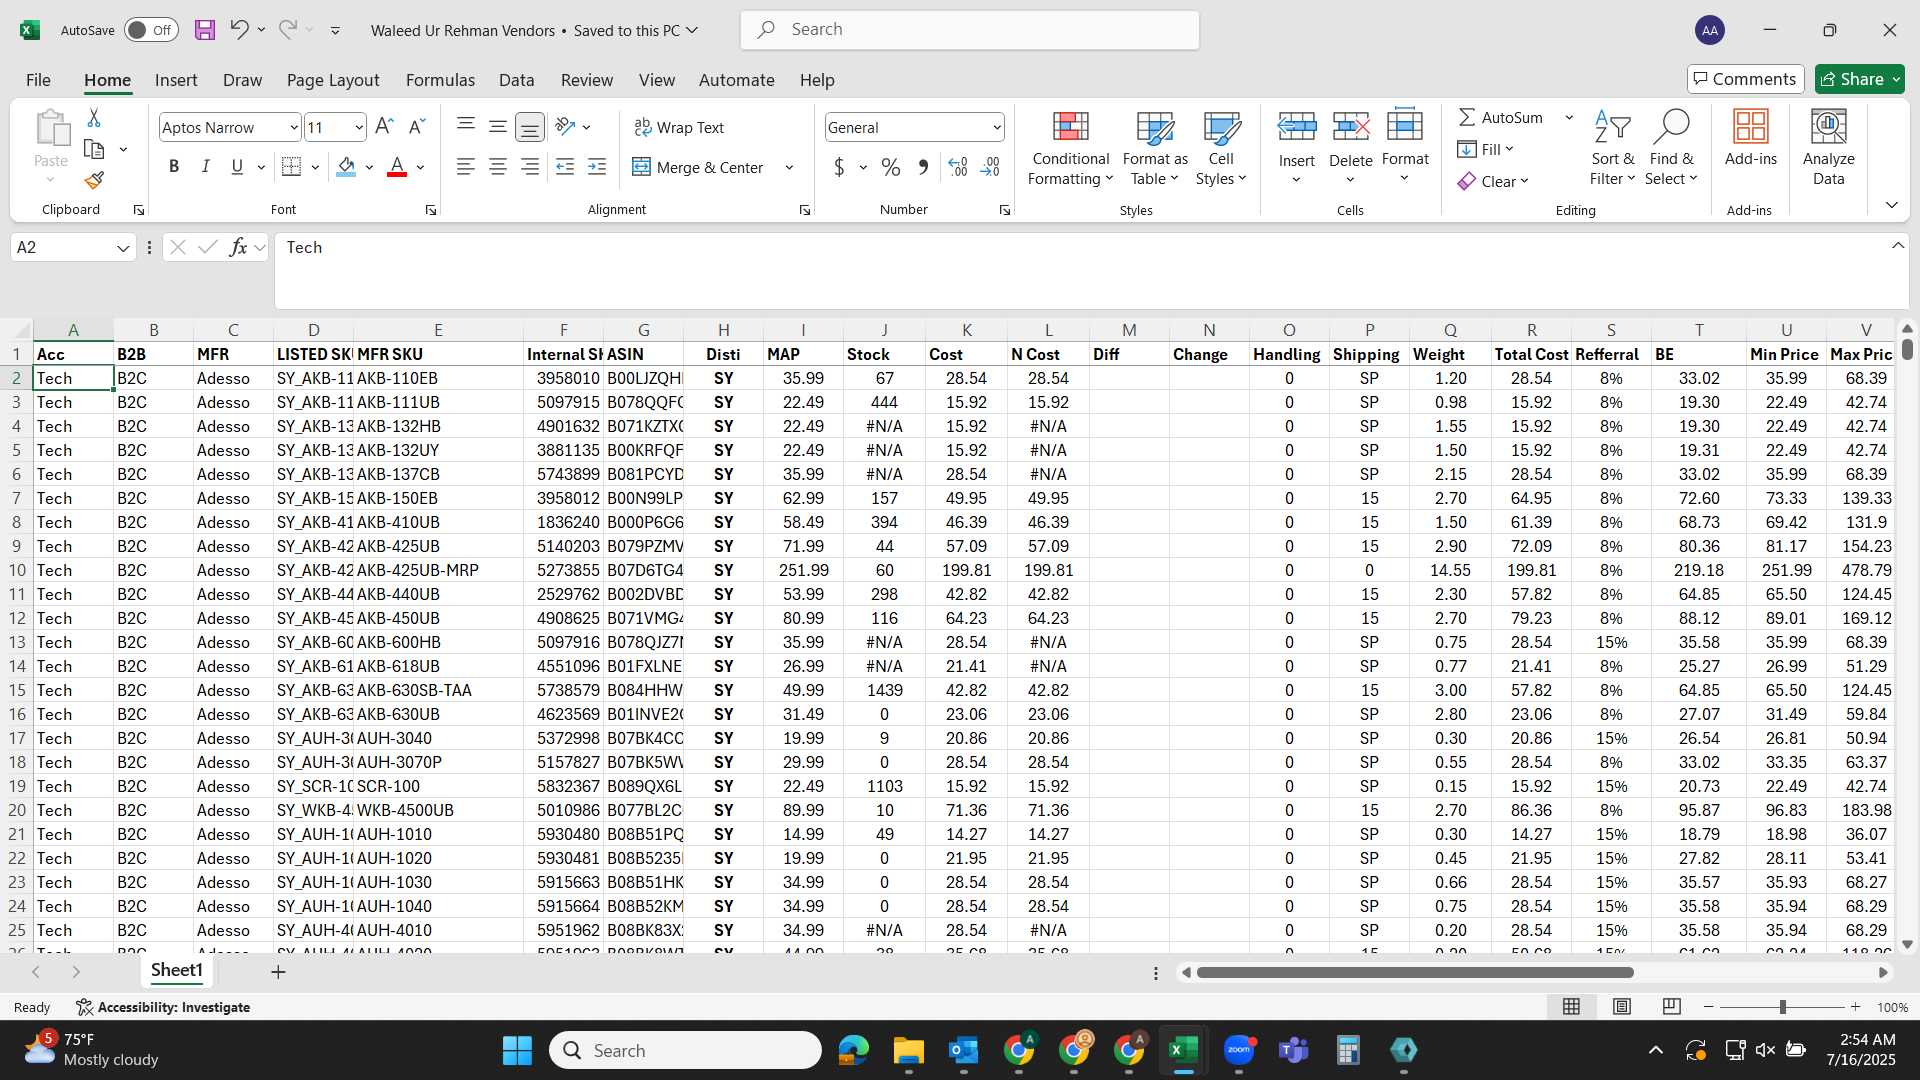
Task: Open Add-ins from ribbon
Action: (x=1751, y=139)
